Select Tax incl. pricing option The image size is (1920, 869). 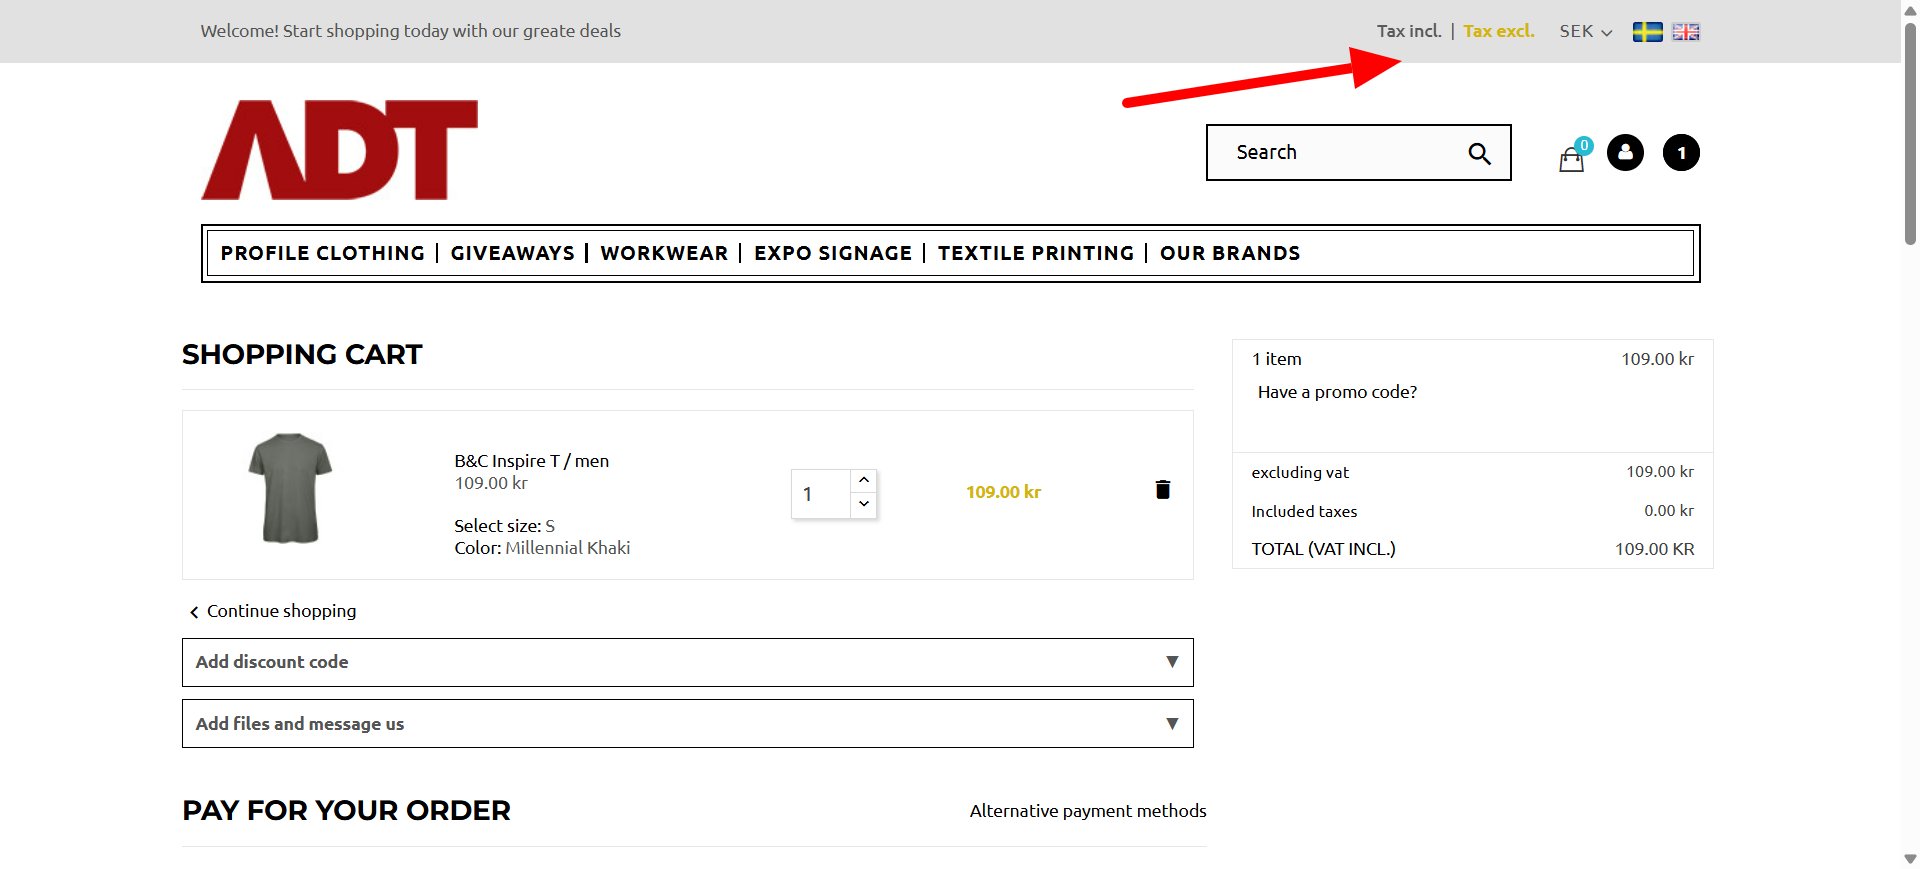[x=1409, y=31]
